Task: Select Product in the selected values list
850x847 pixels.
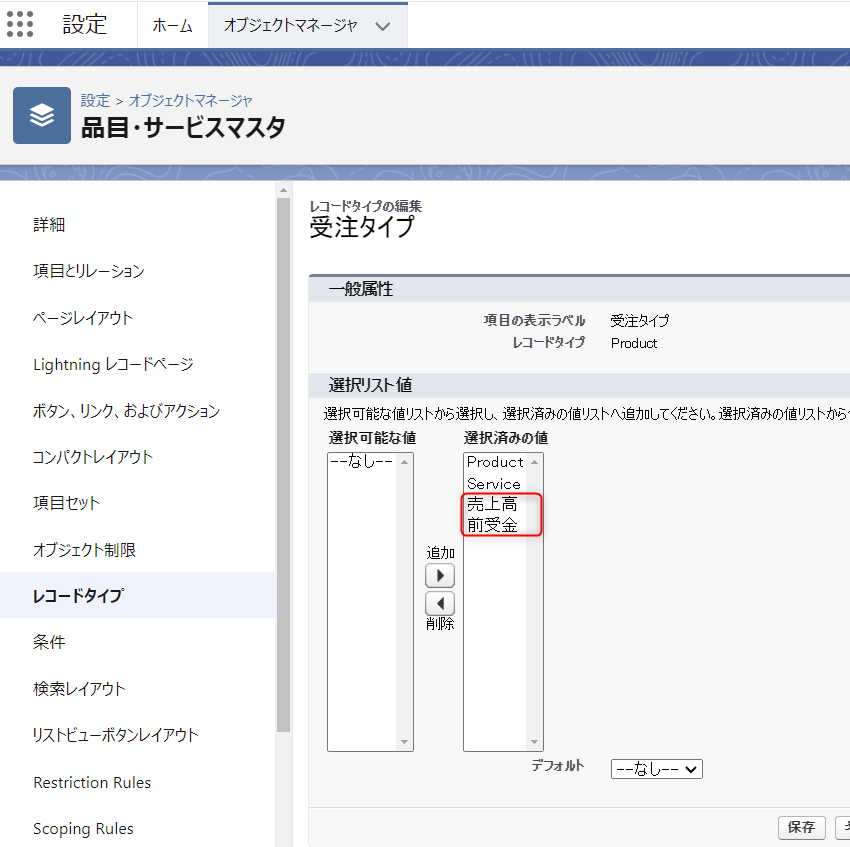Action: [495, 462]
